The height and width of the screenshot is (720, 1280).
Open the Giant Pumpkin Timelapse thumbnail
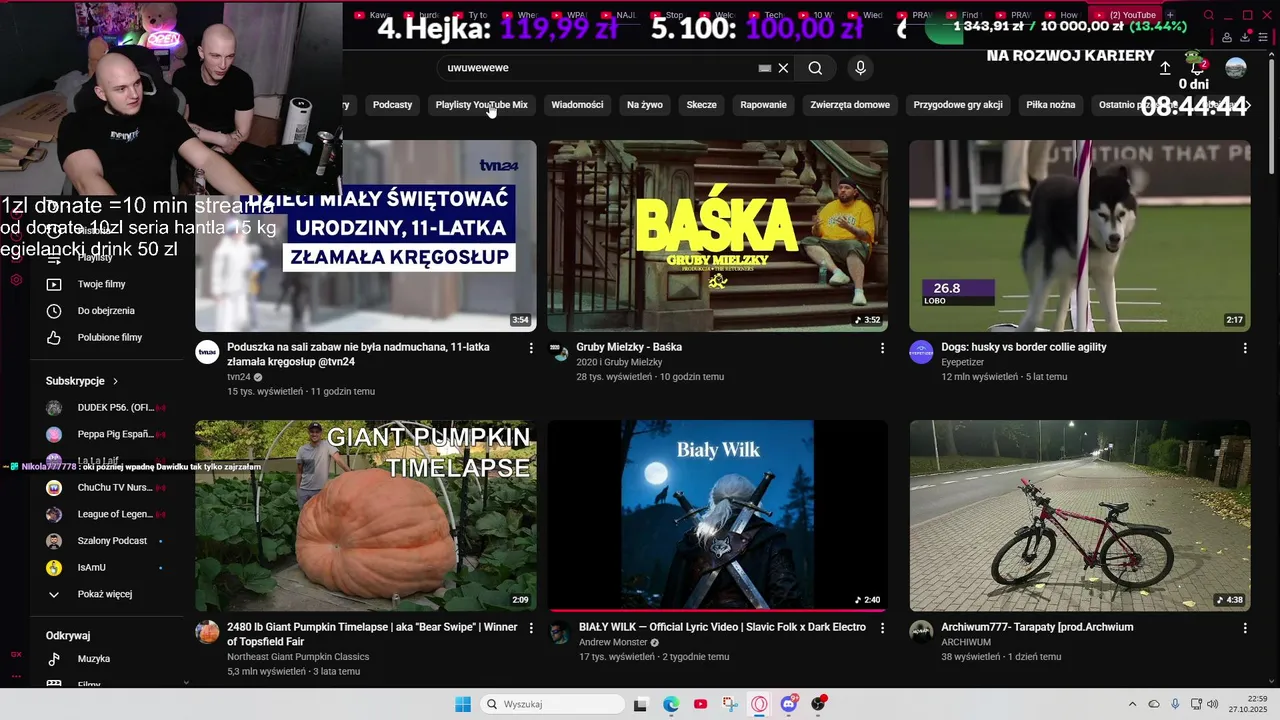coord(366,516)
